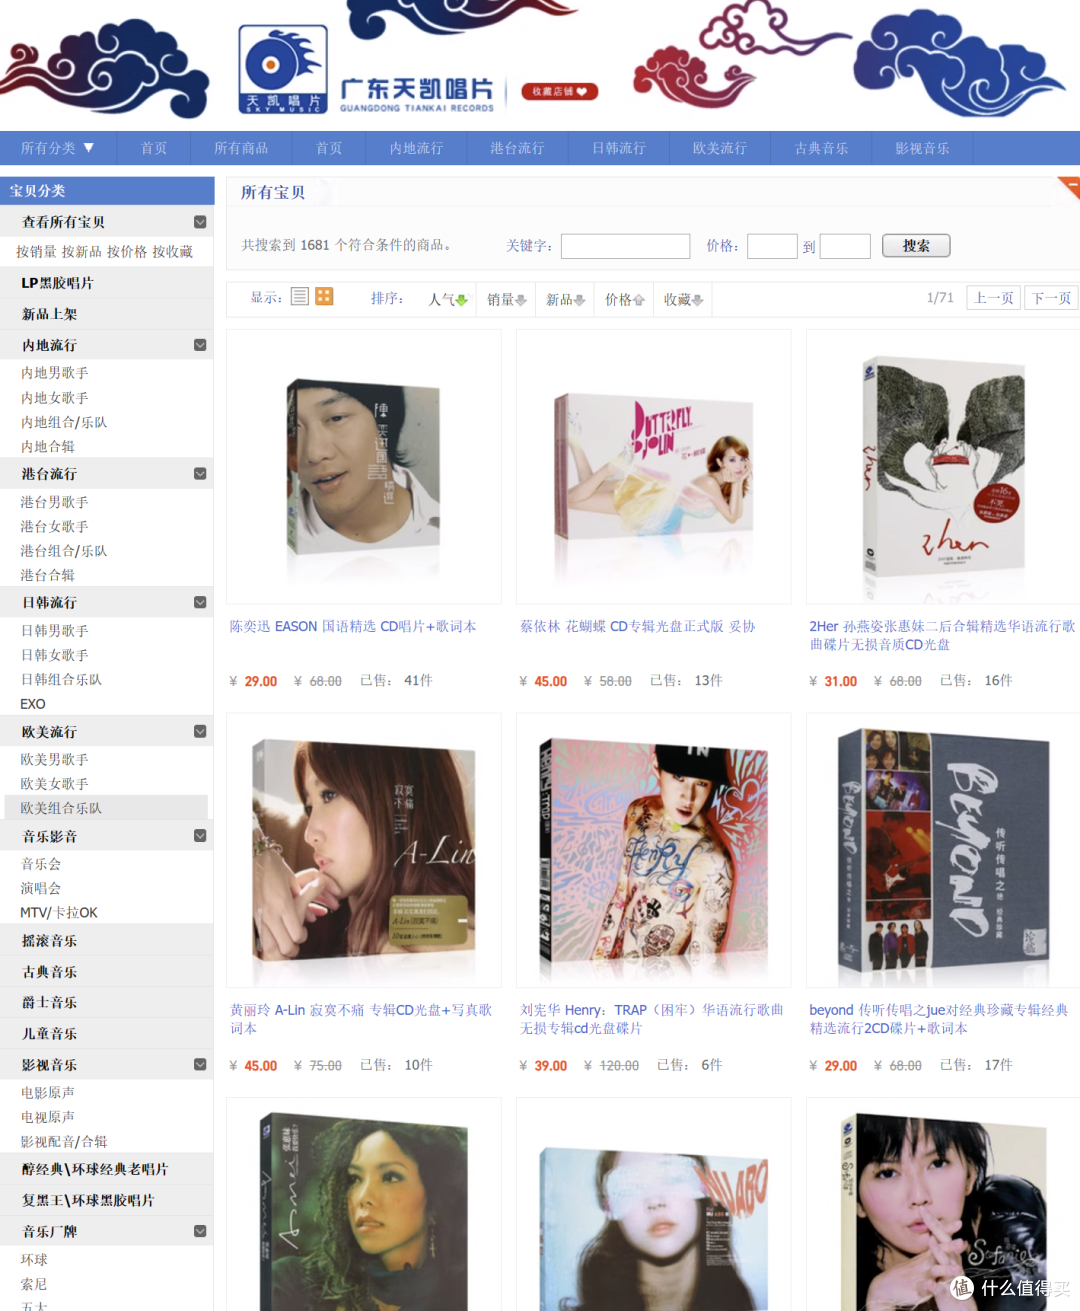The height and width of the screenshot is (1311, 1080).
Task: Open 古典音乐 tab in navigation bar
Action: click(821, 148)
